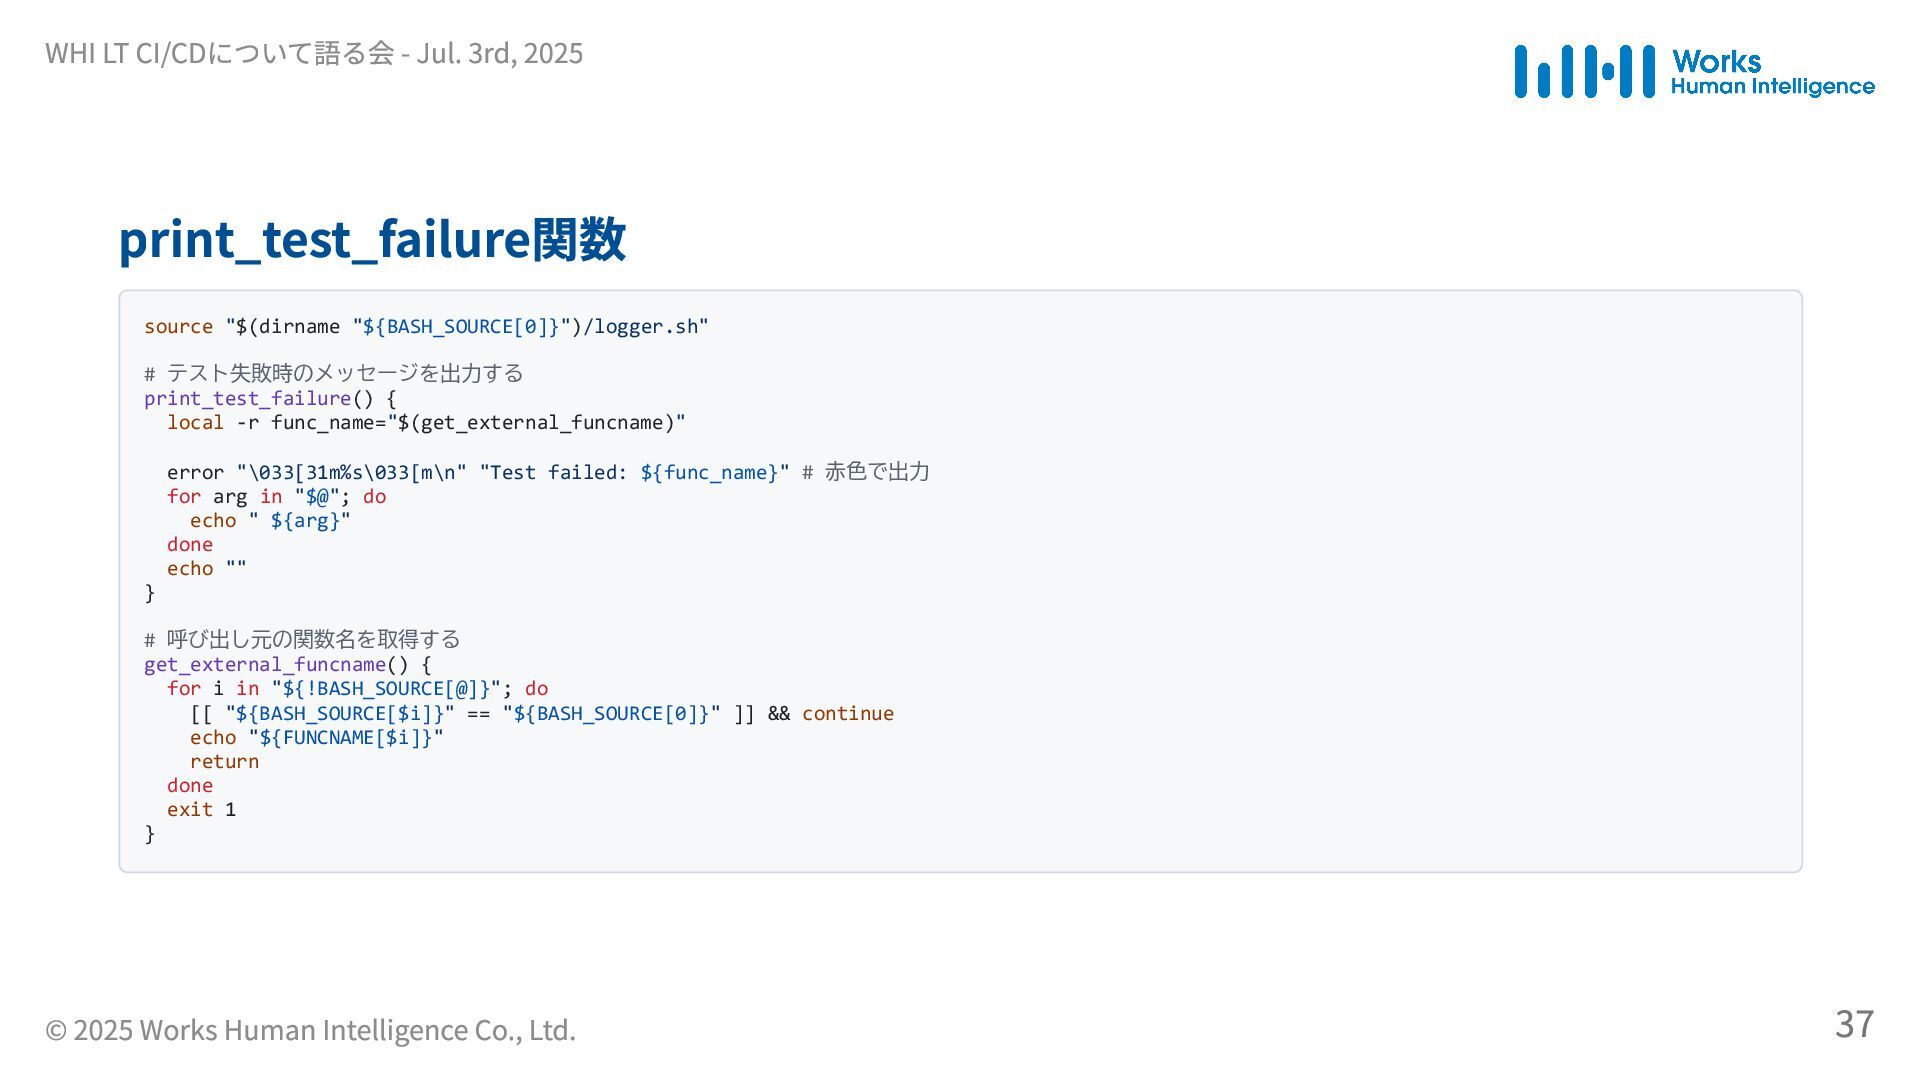Click the print_test_failure() function definition
Viewport: 1920px width, 1080px height.
pos(270,398)
